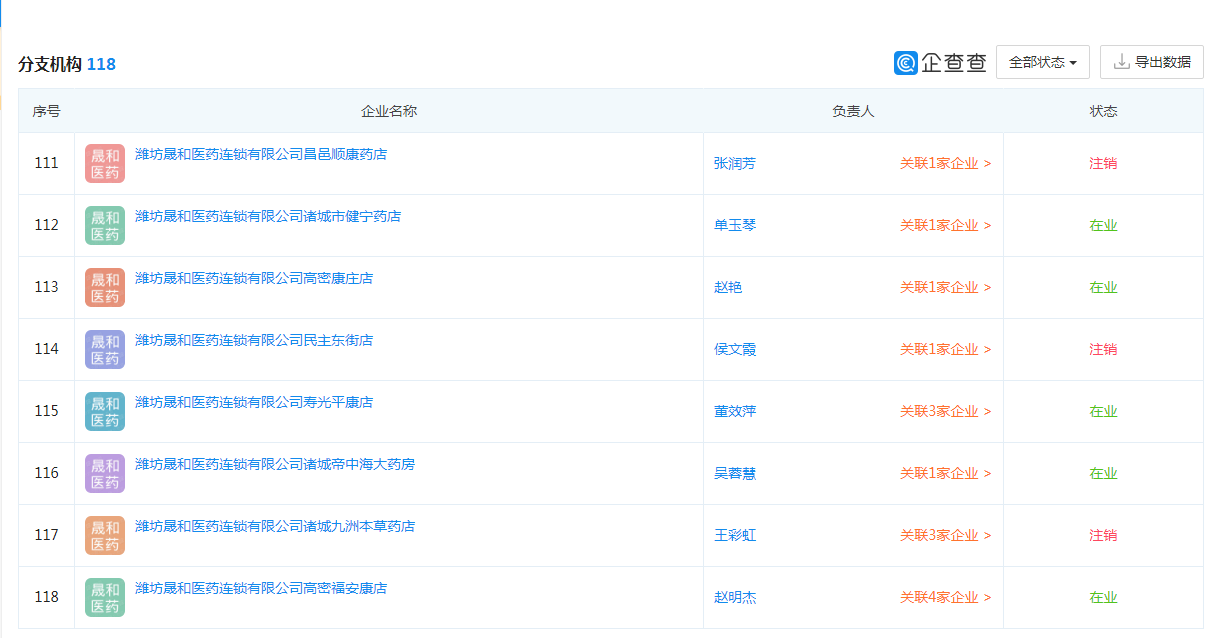Expand 关联1家企业 for 单玉琴

tap(945, 225)
